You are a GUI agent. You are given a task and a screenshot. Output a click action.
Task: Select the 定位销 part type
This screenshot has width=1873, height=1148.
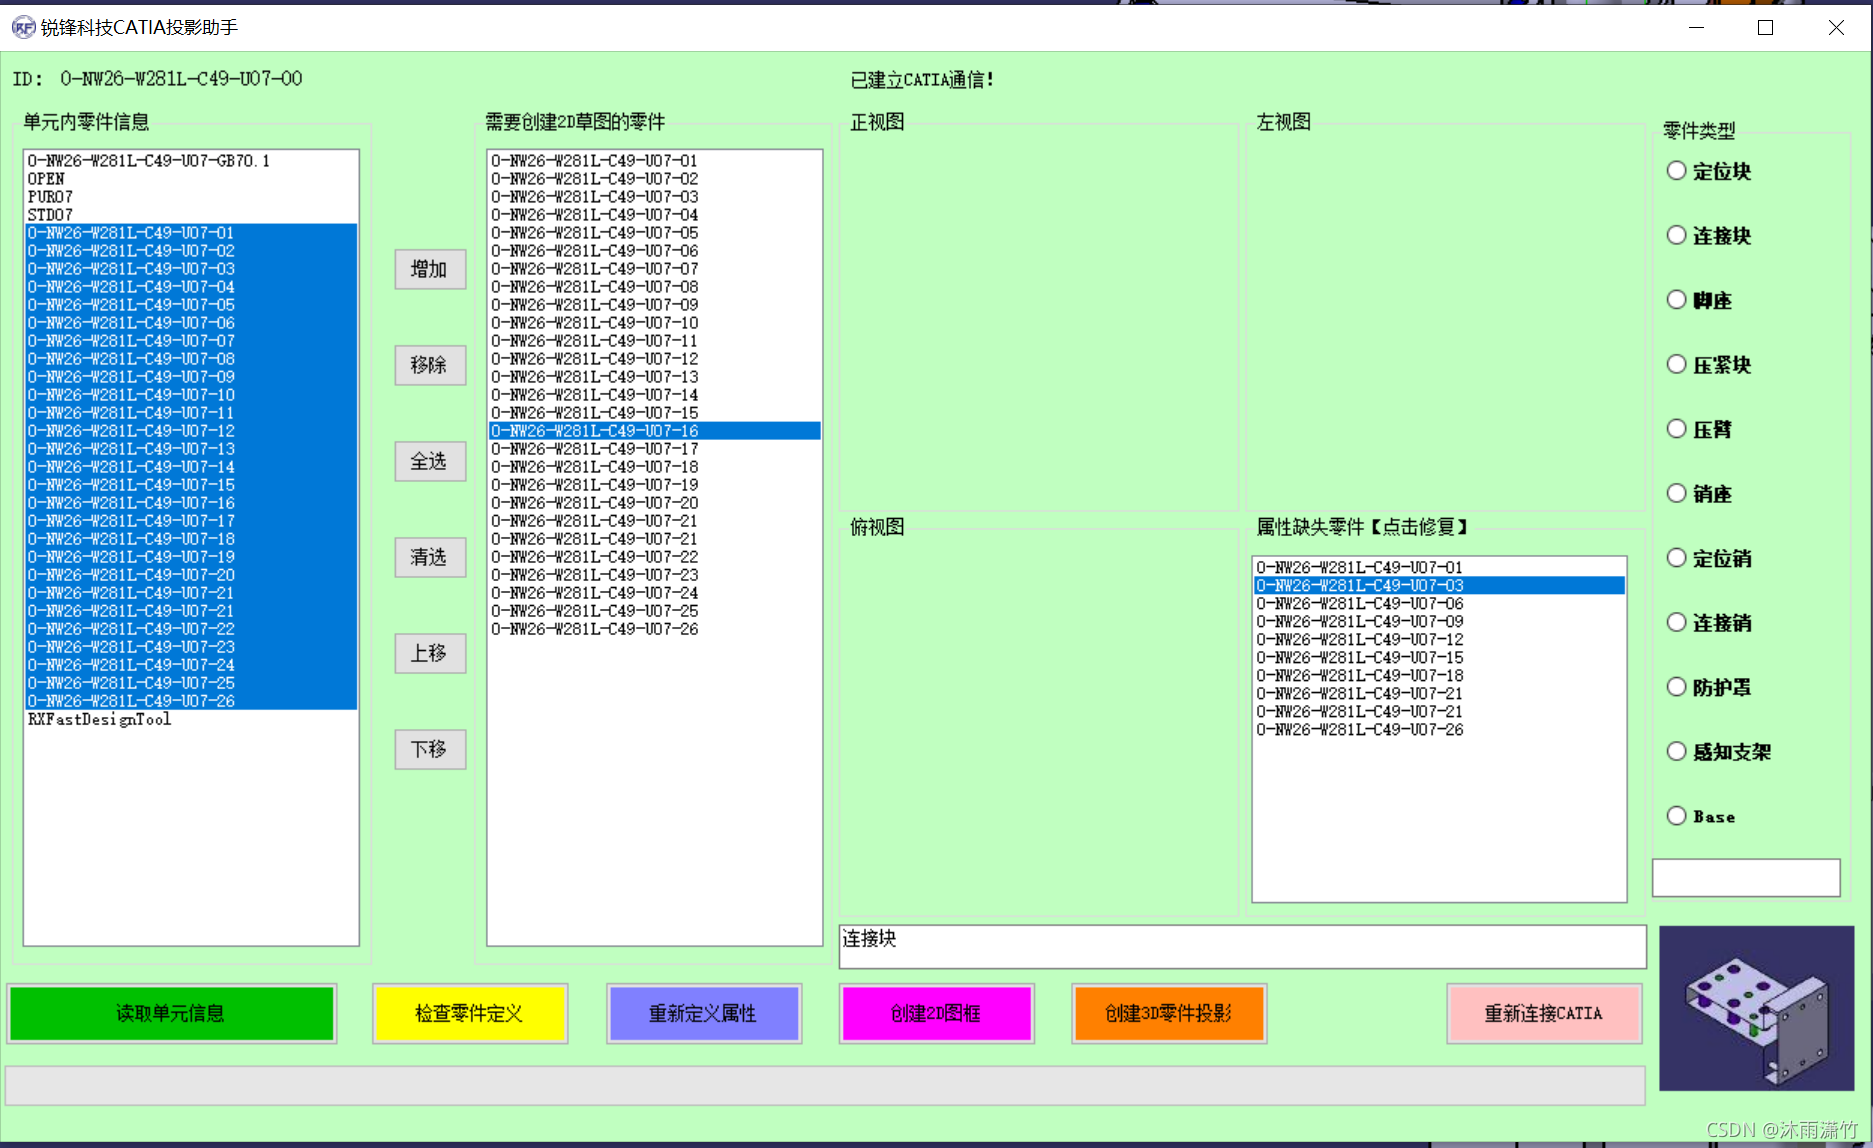coord(1676,557)
